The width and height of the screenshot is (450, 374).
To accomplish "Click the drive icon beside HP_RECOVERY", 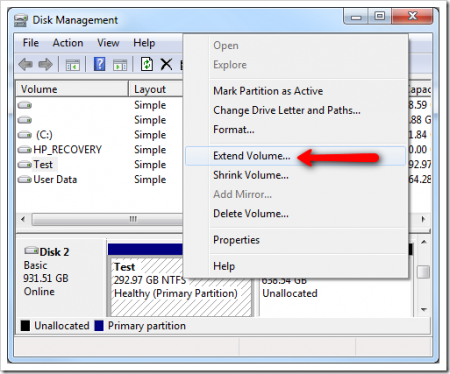I will [x=25, y=150].
